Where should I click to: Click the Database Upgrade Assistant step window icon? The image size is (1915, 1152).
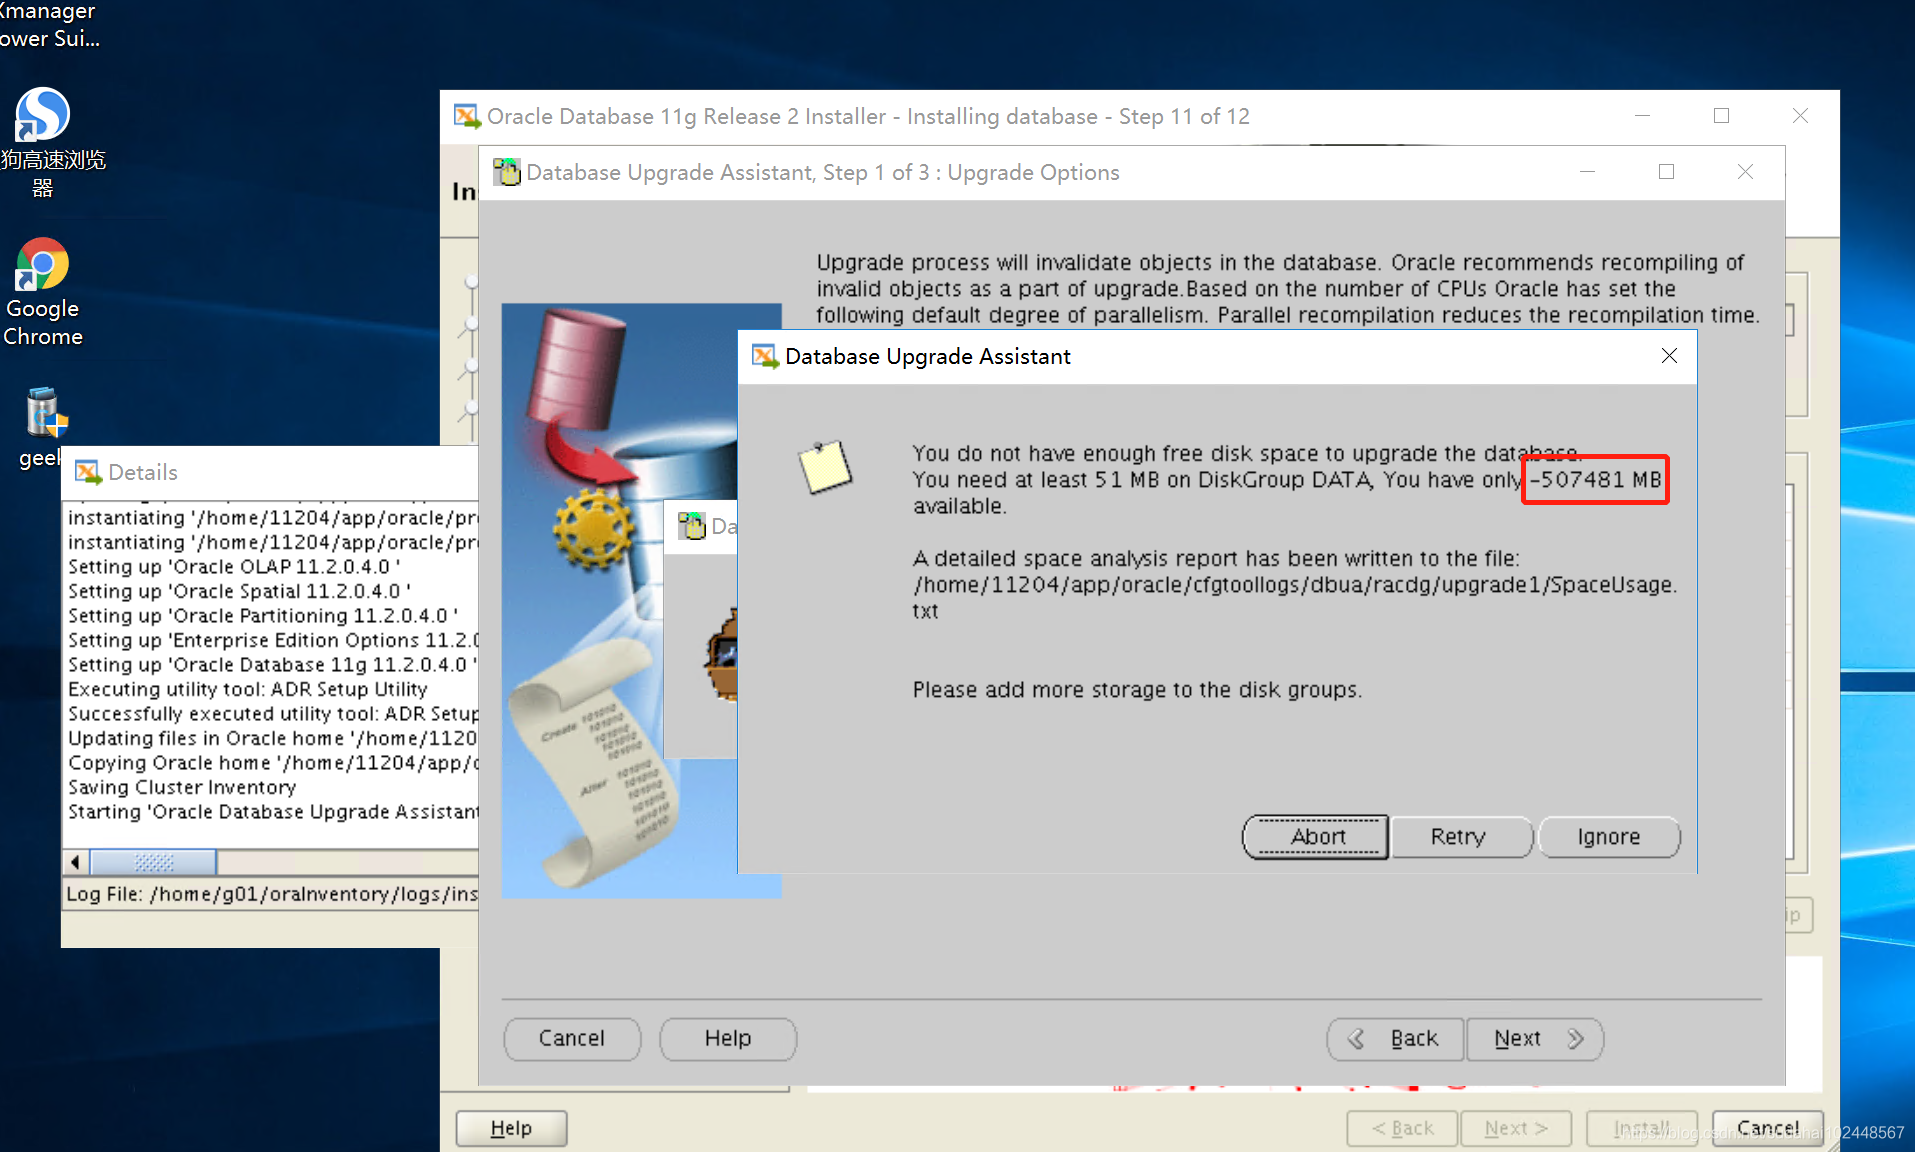[507, 172]
